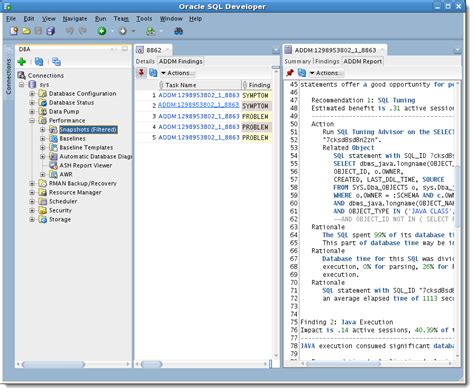Select the ADDM Report tab
This screenshot has width=474, height=392.
pos(362,61)
